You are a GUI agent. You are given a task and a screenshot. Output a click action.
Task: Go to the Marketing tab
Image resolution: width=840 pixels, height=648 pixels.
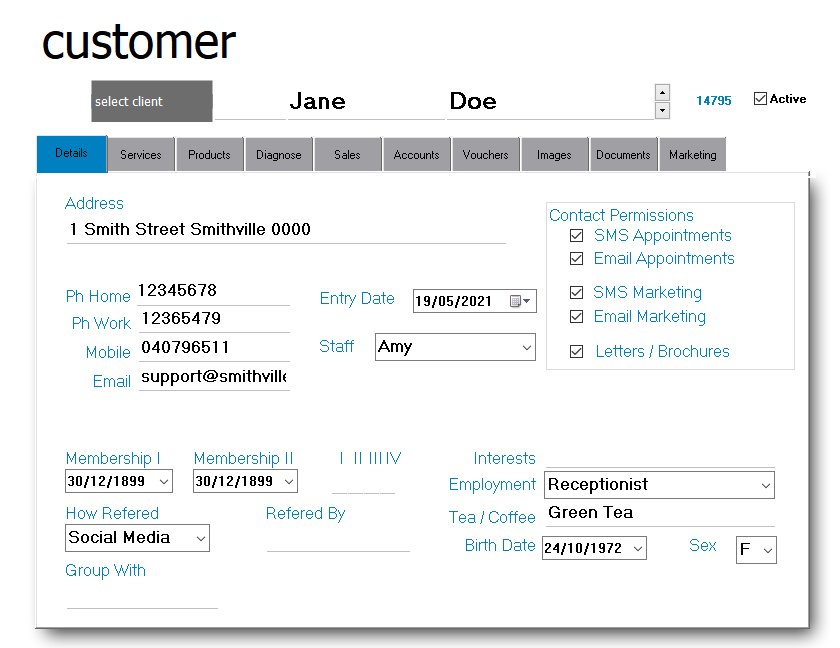[x=693, y=155]
